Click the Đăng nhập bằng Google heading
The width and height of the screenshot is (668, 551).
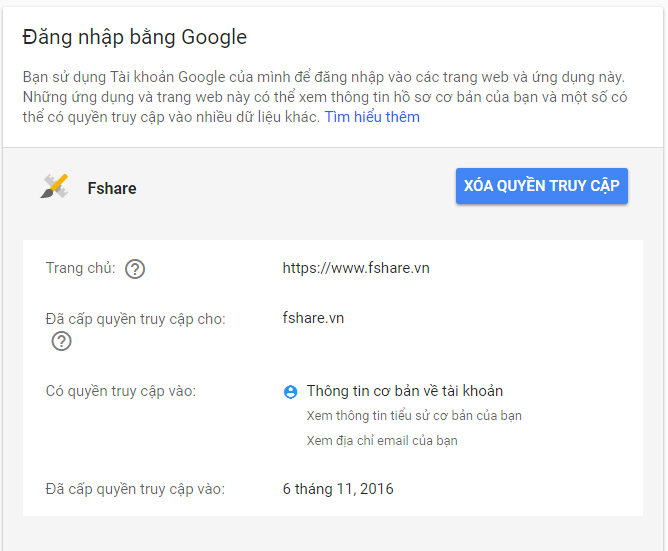[135, 37]
